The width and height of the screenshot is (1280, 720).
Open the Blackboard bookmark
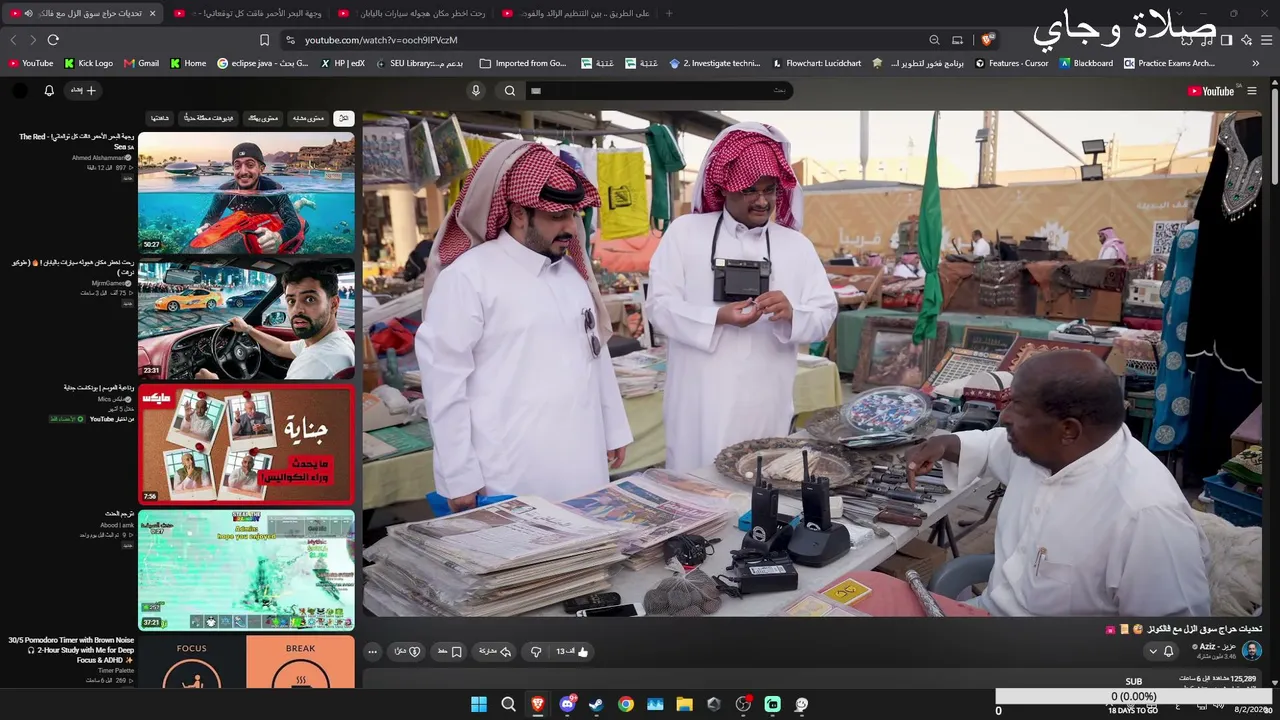click(x=1085, y=63)
